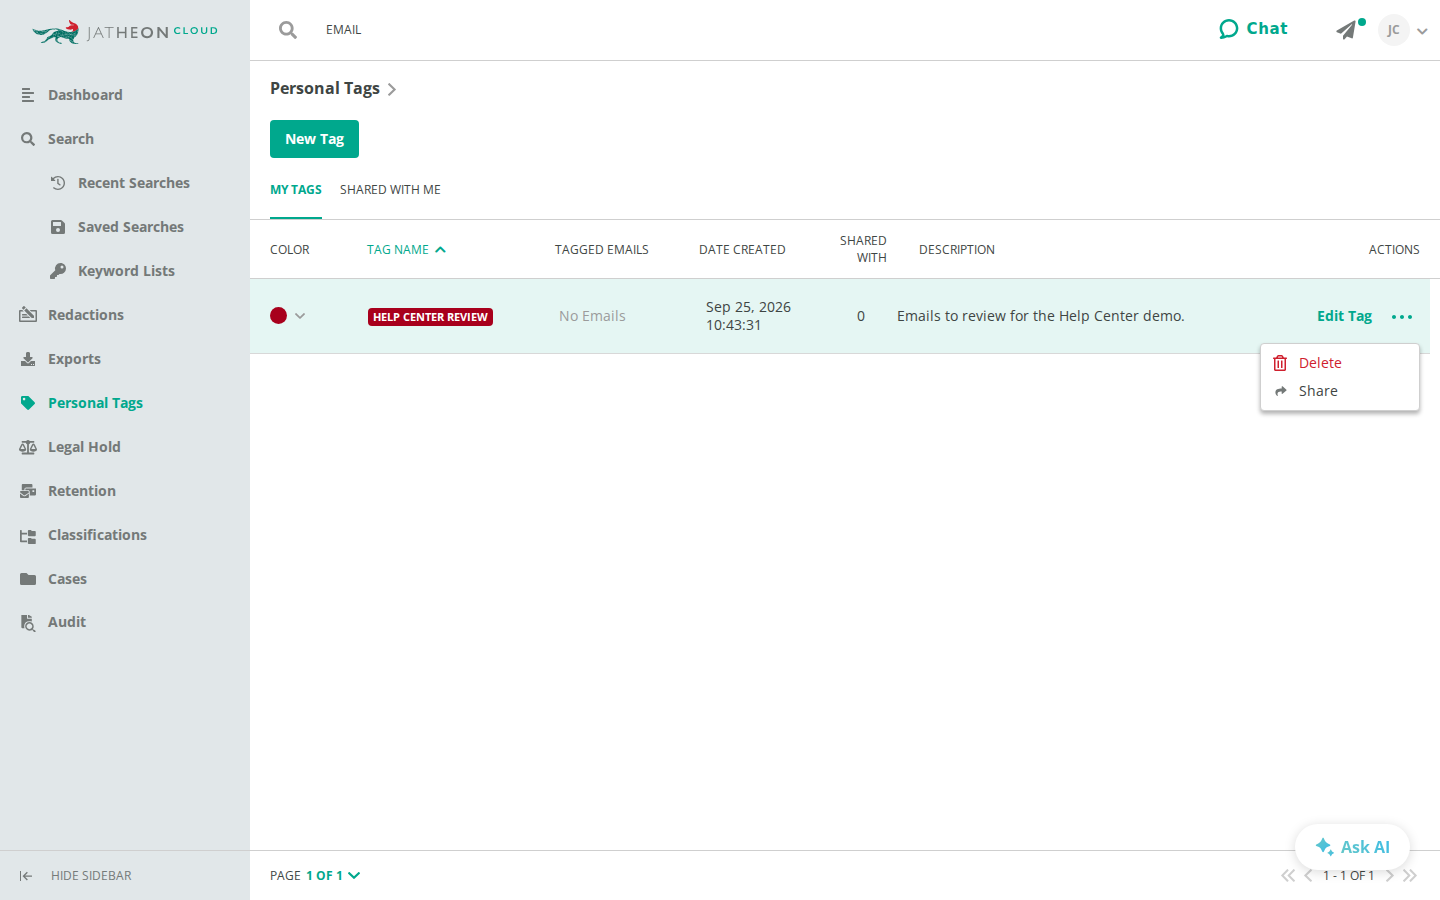Click the Date Created column header

pos(742,250)
